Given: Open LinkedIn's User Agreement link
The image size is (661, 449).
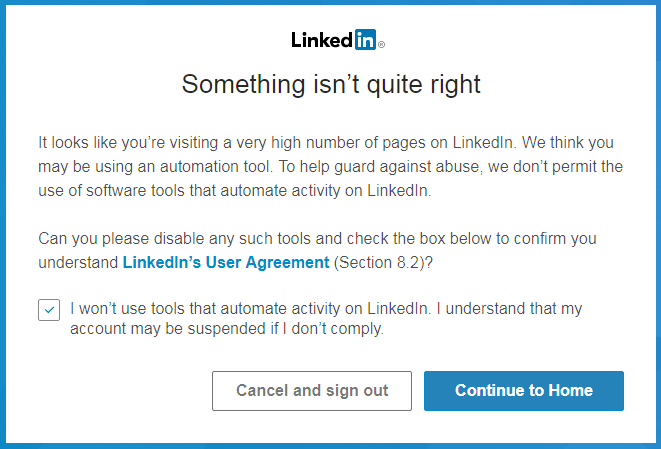Looking at the screenshot, I should (x=226, y=262).
